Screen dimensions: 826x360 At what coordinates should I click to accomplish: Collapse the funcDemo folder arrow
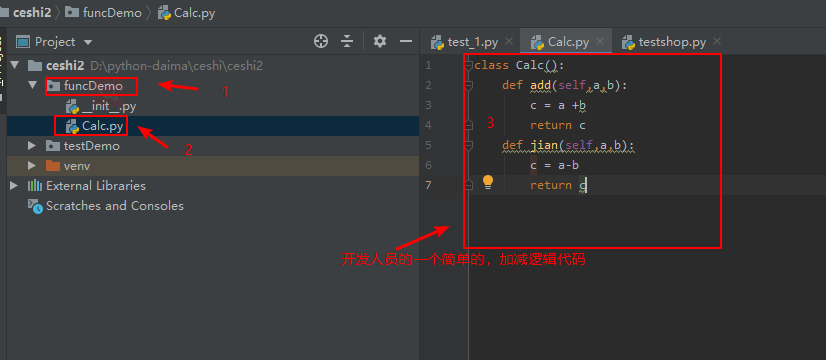coord(33,85)
